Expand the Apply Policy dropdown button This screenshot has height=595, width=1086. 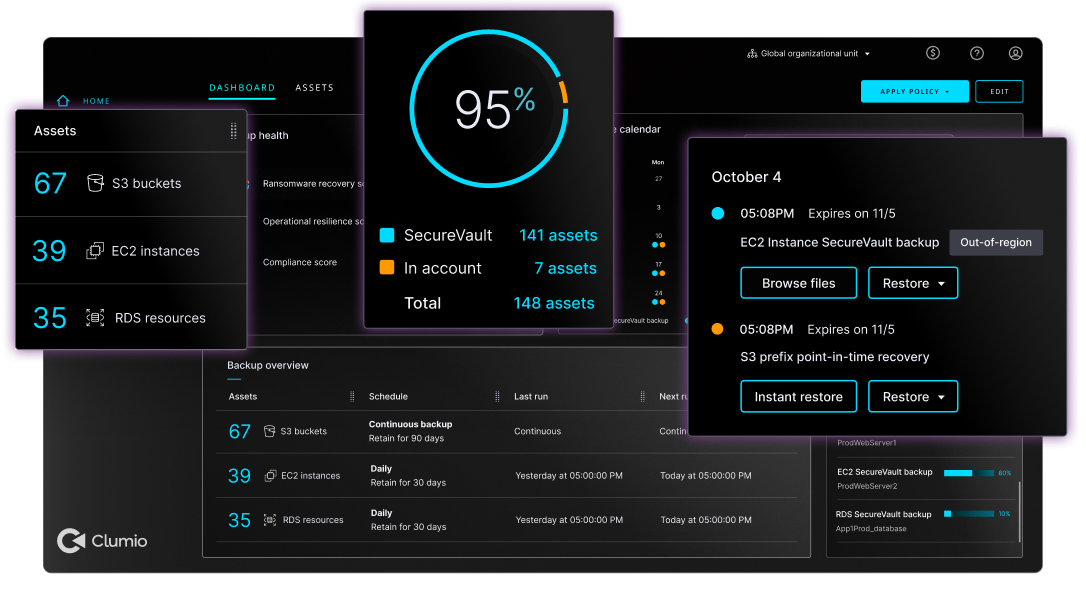pos(914,92)
